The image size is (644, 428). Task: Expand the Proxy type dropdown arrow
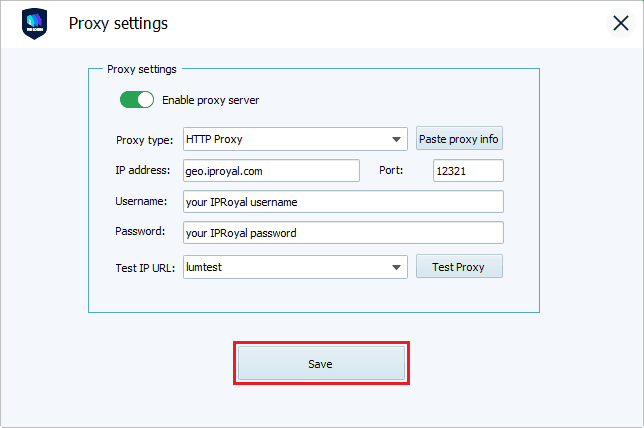(x=397, y=139)
